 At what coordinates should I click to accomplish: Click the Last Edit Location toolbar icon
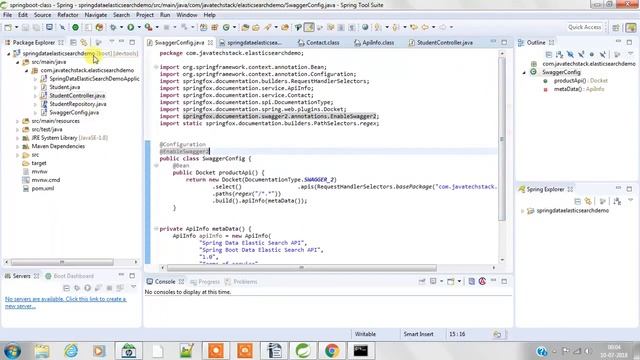(414, 27)
